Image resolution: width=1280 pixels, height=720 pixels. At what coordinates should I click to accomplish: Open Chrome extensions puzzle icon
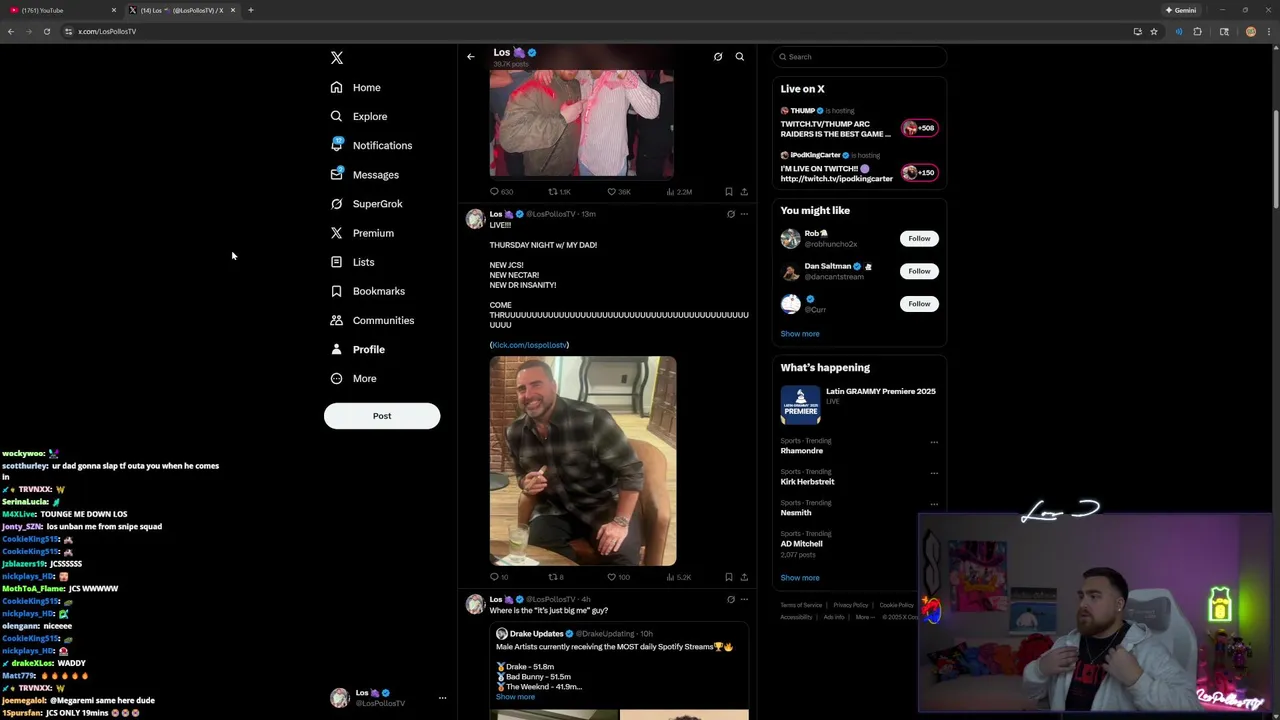tap(1198, 31)
